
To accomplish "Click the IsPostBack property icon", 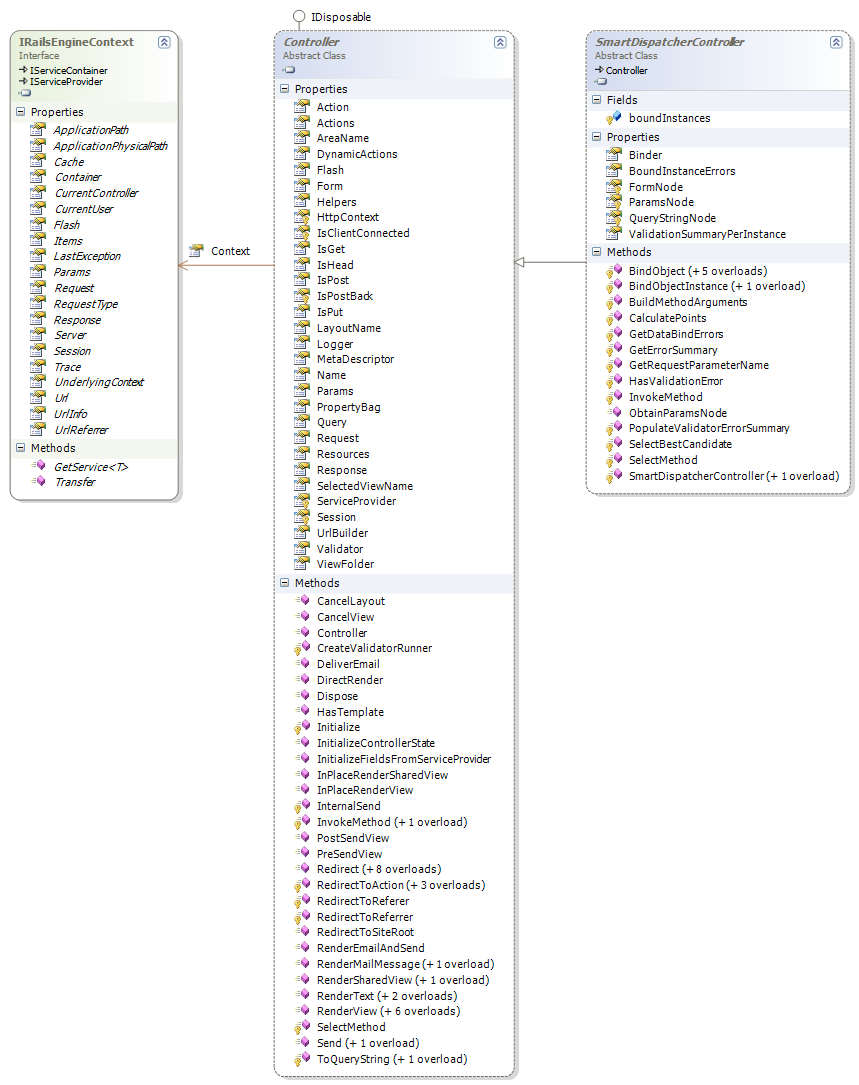I will tap(302, 295).
